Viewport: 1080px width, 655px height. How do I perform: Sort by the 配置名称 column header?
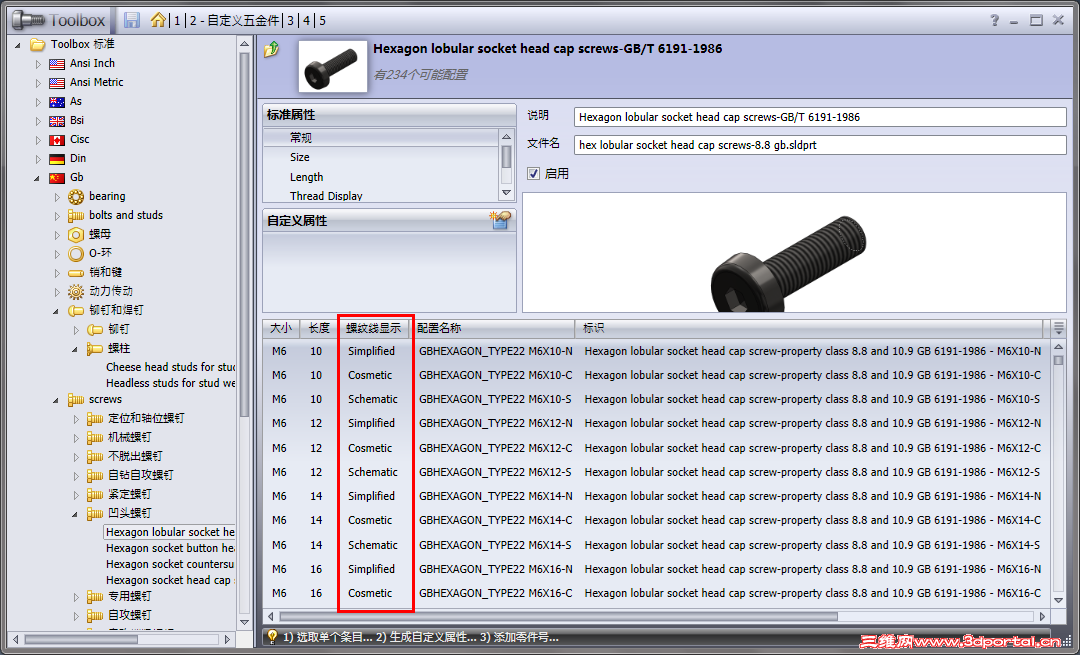click(492, 328)
